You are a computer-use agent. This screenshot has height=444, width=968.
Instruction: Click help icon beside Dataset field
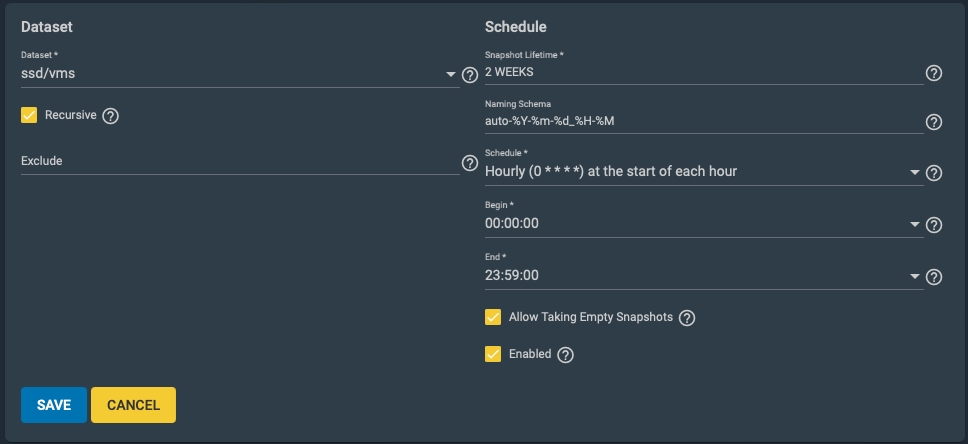click(470, 74)
